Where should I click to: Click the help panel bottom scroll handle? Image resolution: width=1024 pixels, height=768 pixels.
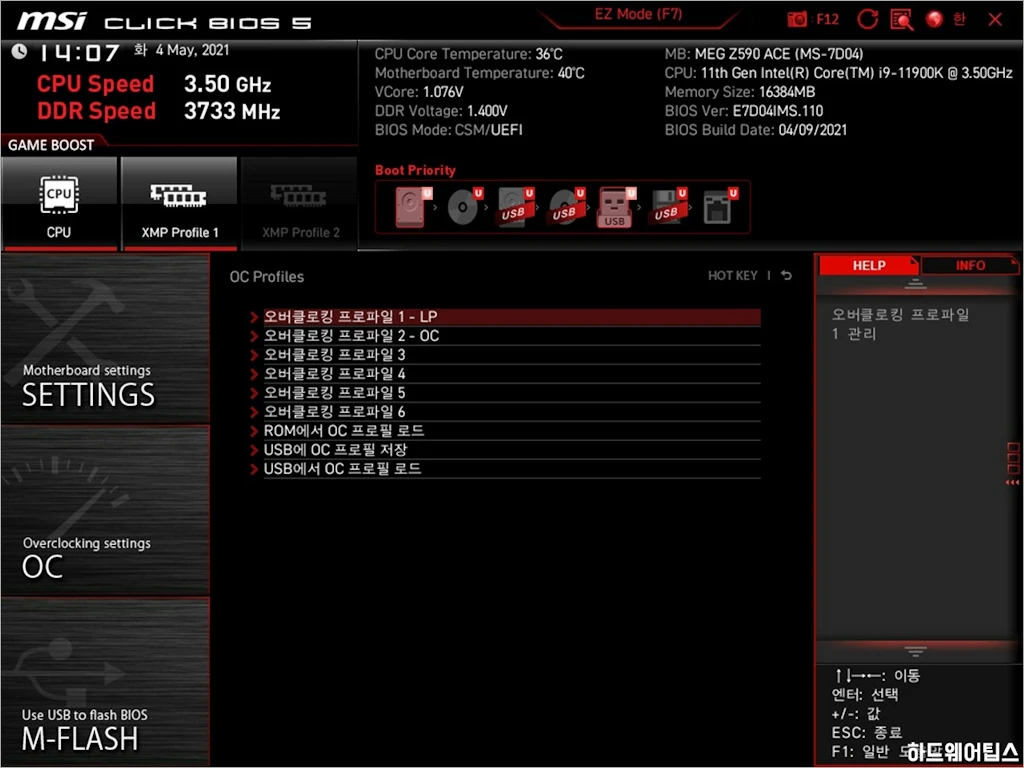click(915, 651)
